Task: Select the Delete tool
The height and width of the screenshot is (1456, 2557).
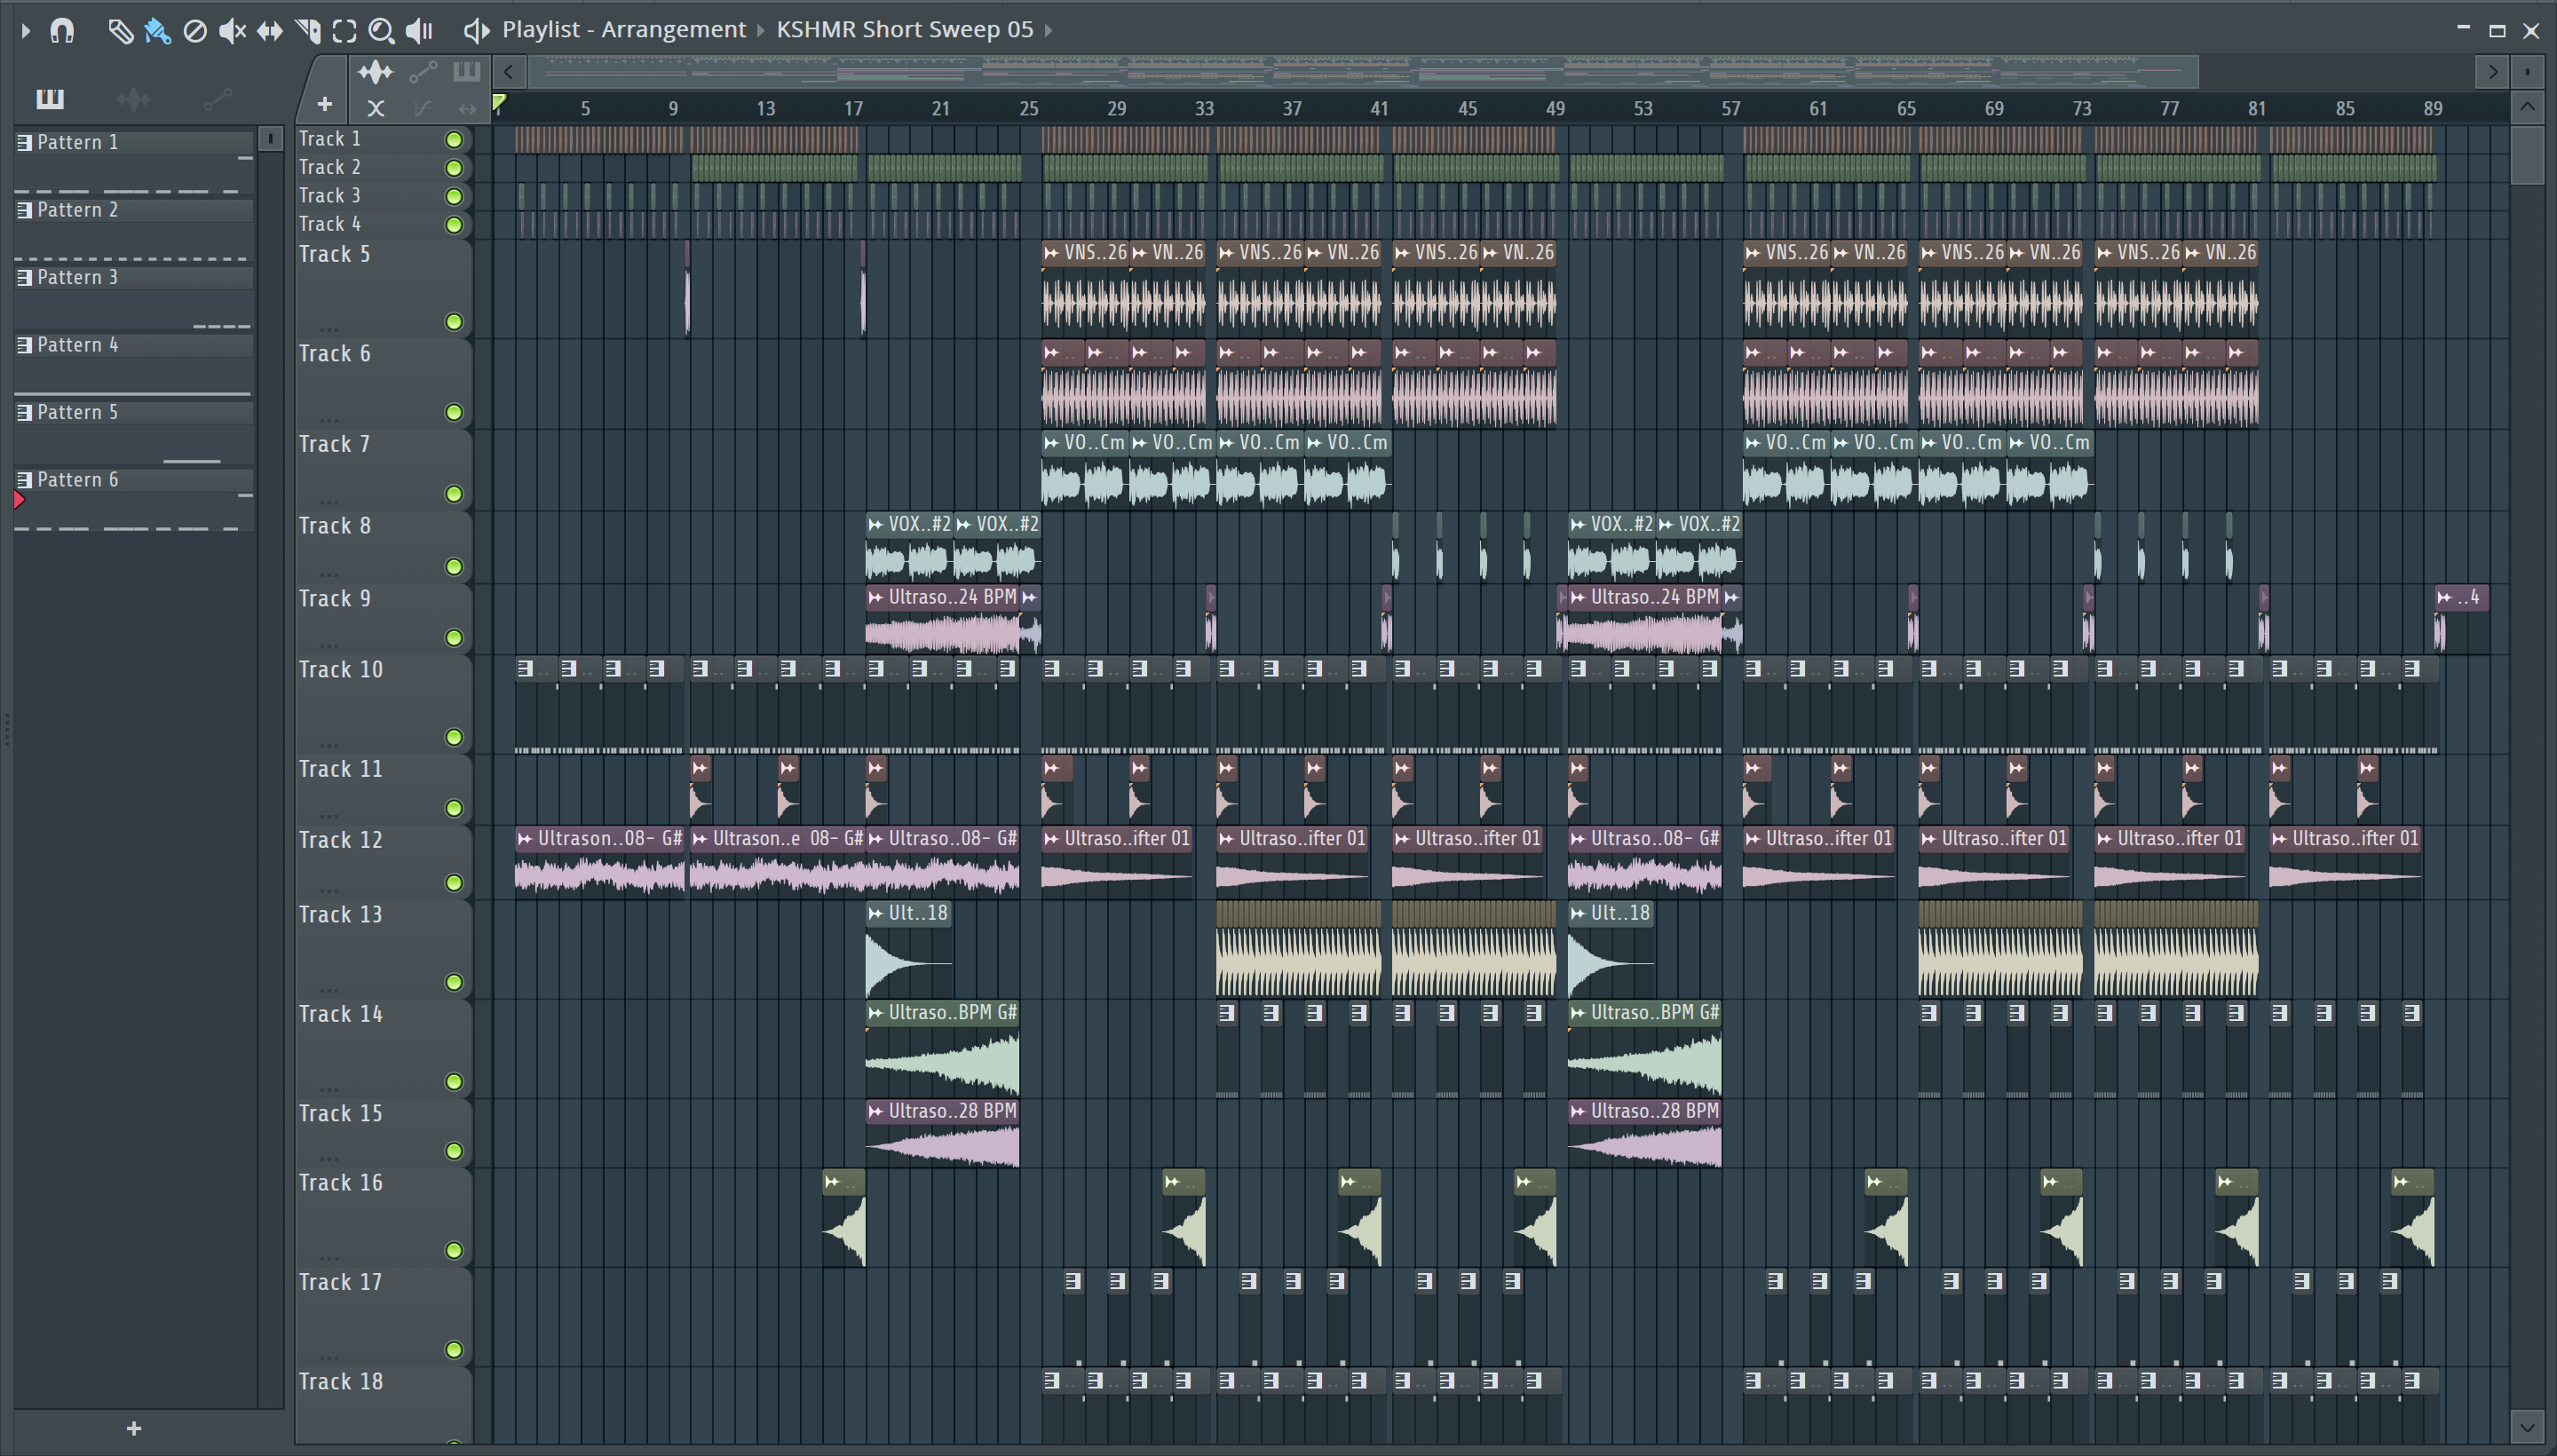Action: pyautogui.click(x=195, y=31)
